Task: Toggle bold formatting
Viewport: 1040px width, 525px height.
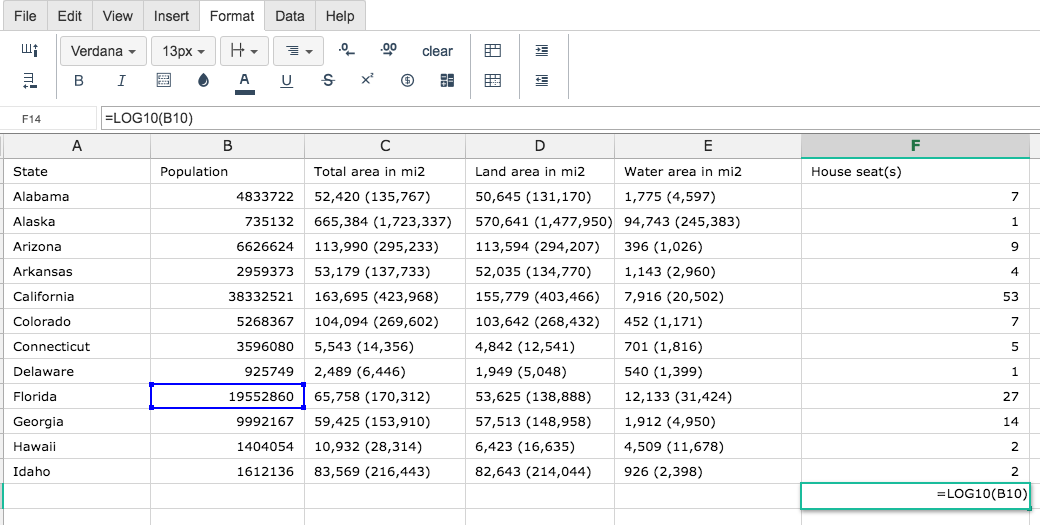Action: [78, 81]
